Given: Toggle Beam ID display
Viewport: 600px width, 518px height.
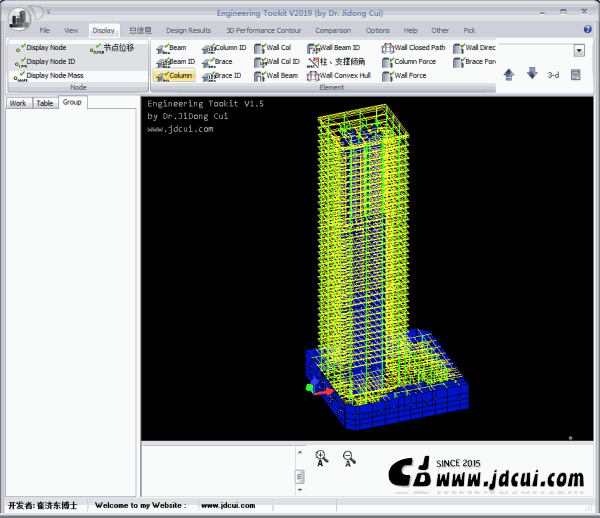Looking at the screenshot, I should [176, 62].
